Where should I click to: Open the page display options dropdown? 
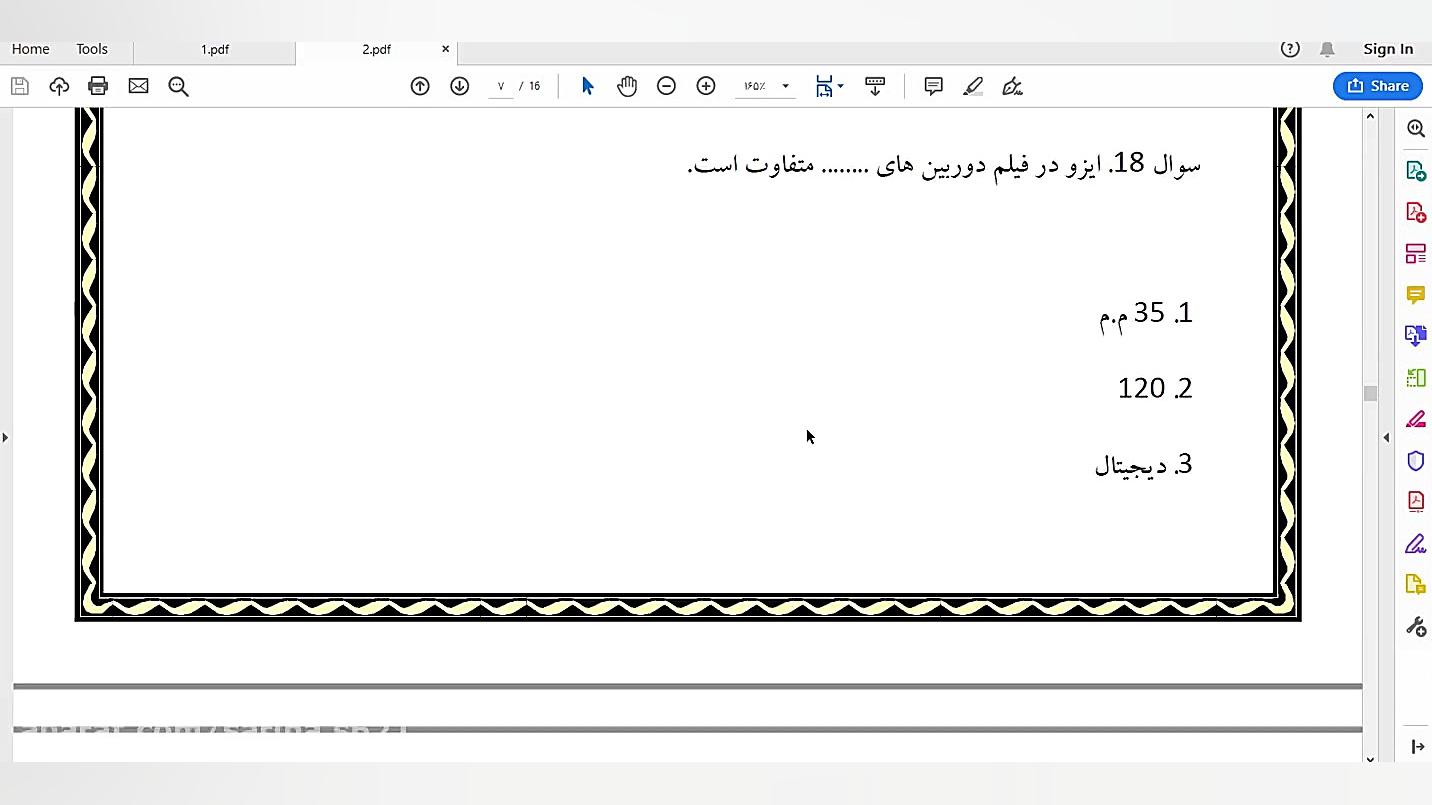(829, 86)
